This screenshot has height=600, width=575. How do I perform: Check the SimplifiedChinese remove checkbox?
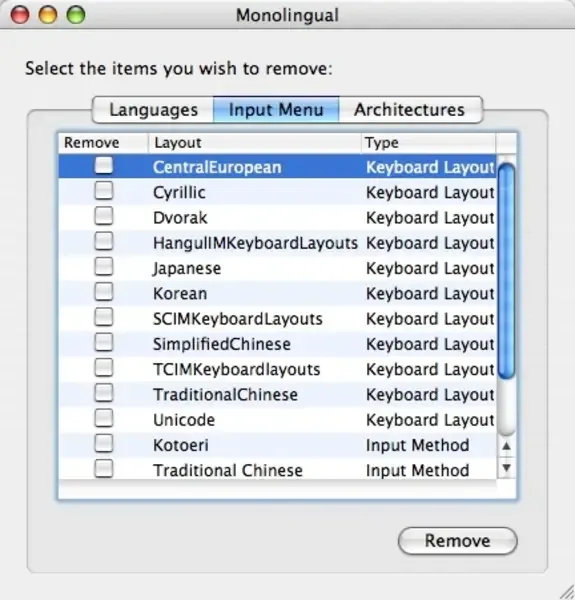(x=104, y=342)
